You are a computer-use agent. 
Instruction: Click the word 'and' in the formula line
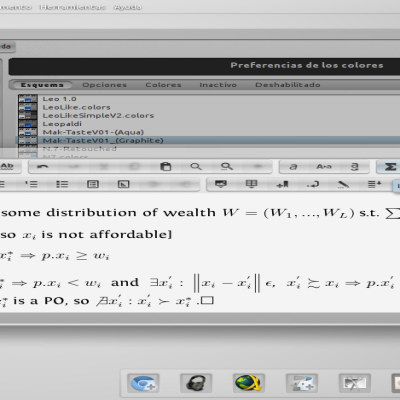pyautogui.click(x=125, y=283)
